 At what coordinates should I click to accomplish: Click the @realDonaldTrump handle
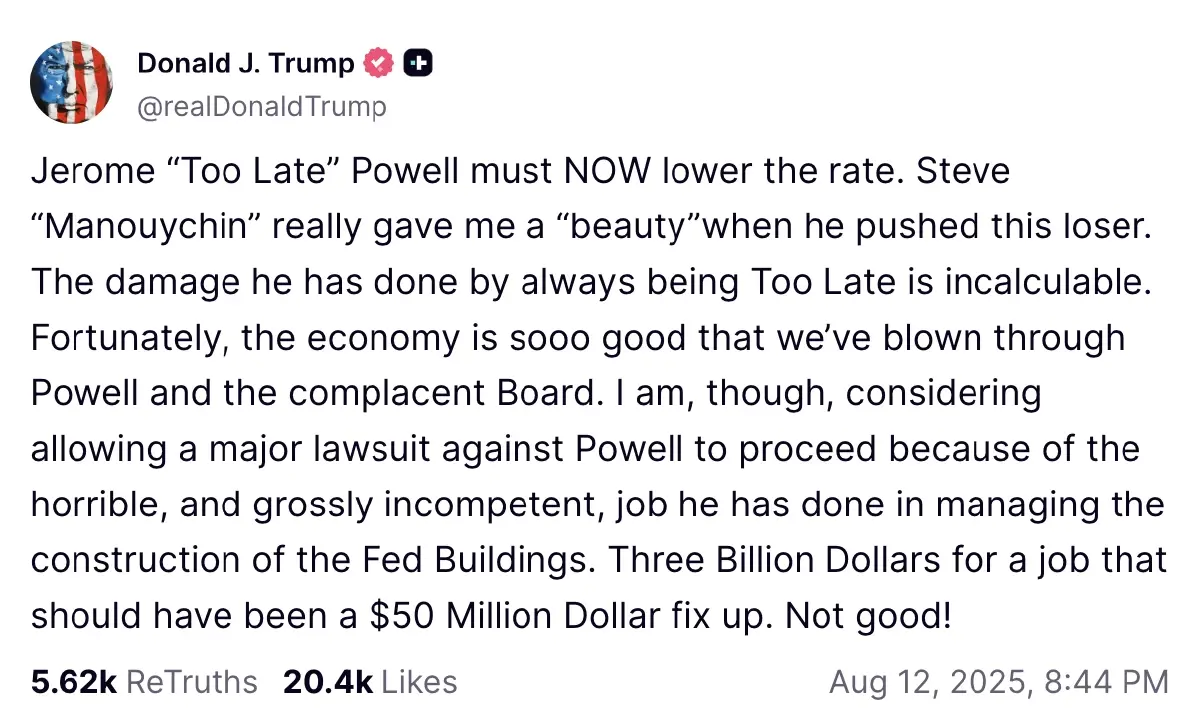point(261,106)
